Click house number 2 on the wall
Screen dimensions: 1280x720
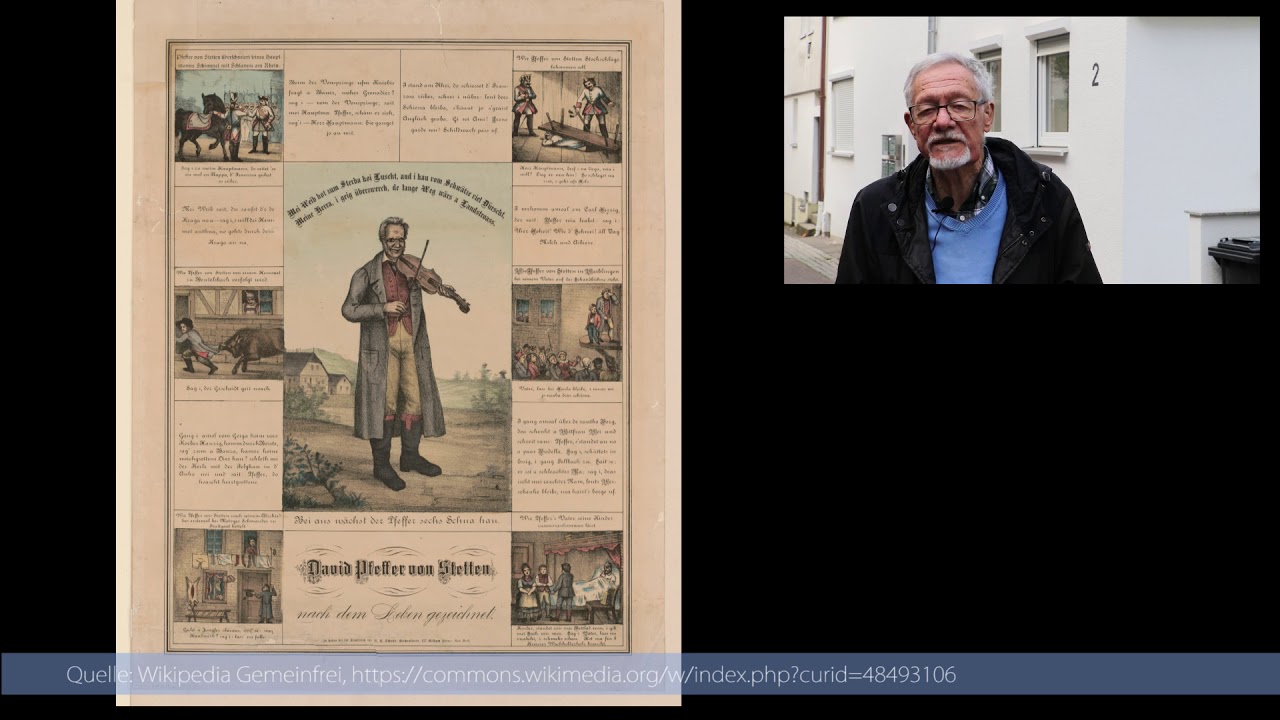point(1096,75)
